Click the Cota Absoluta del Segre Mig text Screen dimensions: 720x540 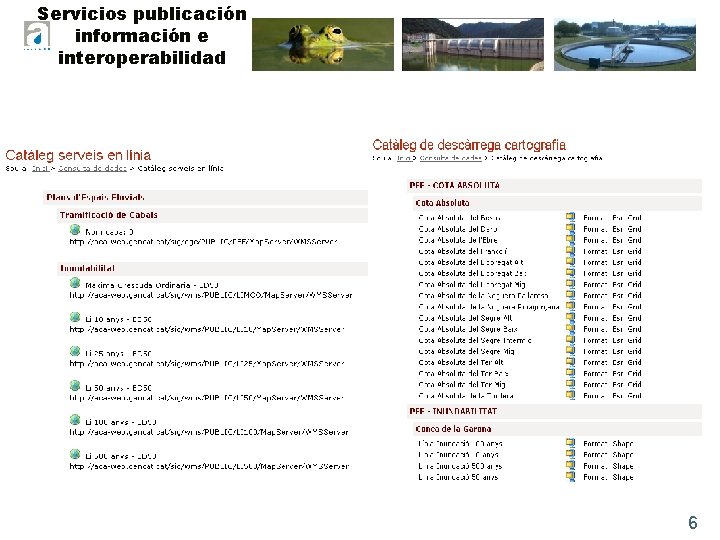pos(466,351)
